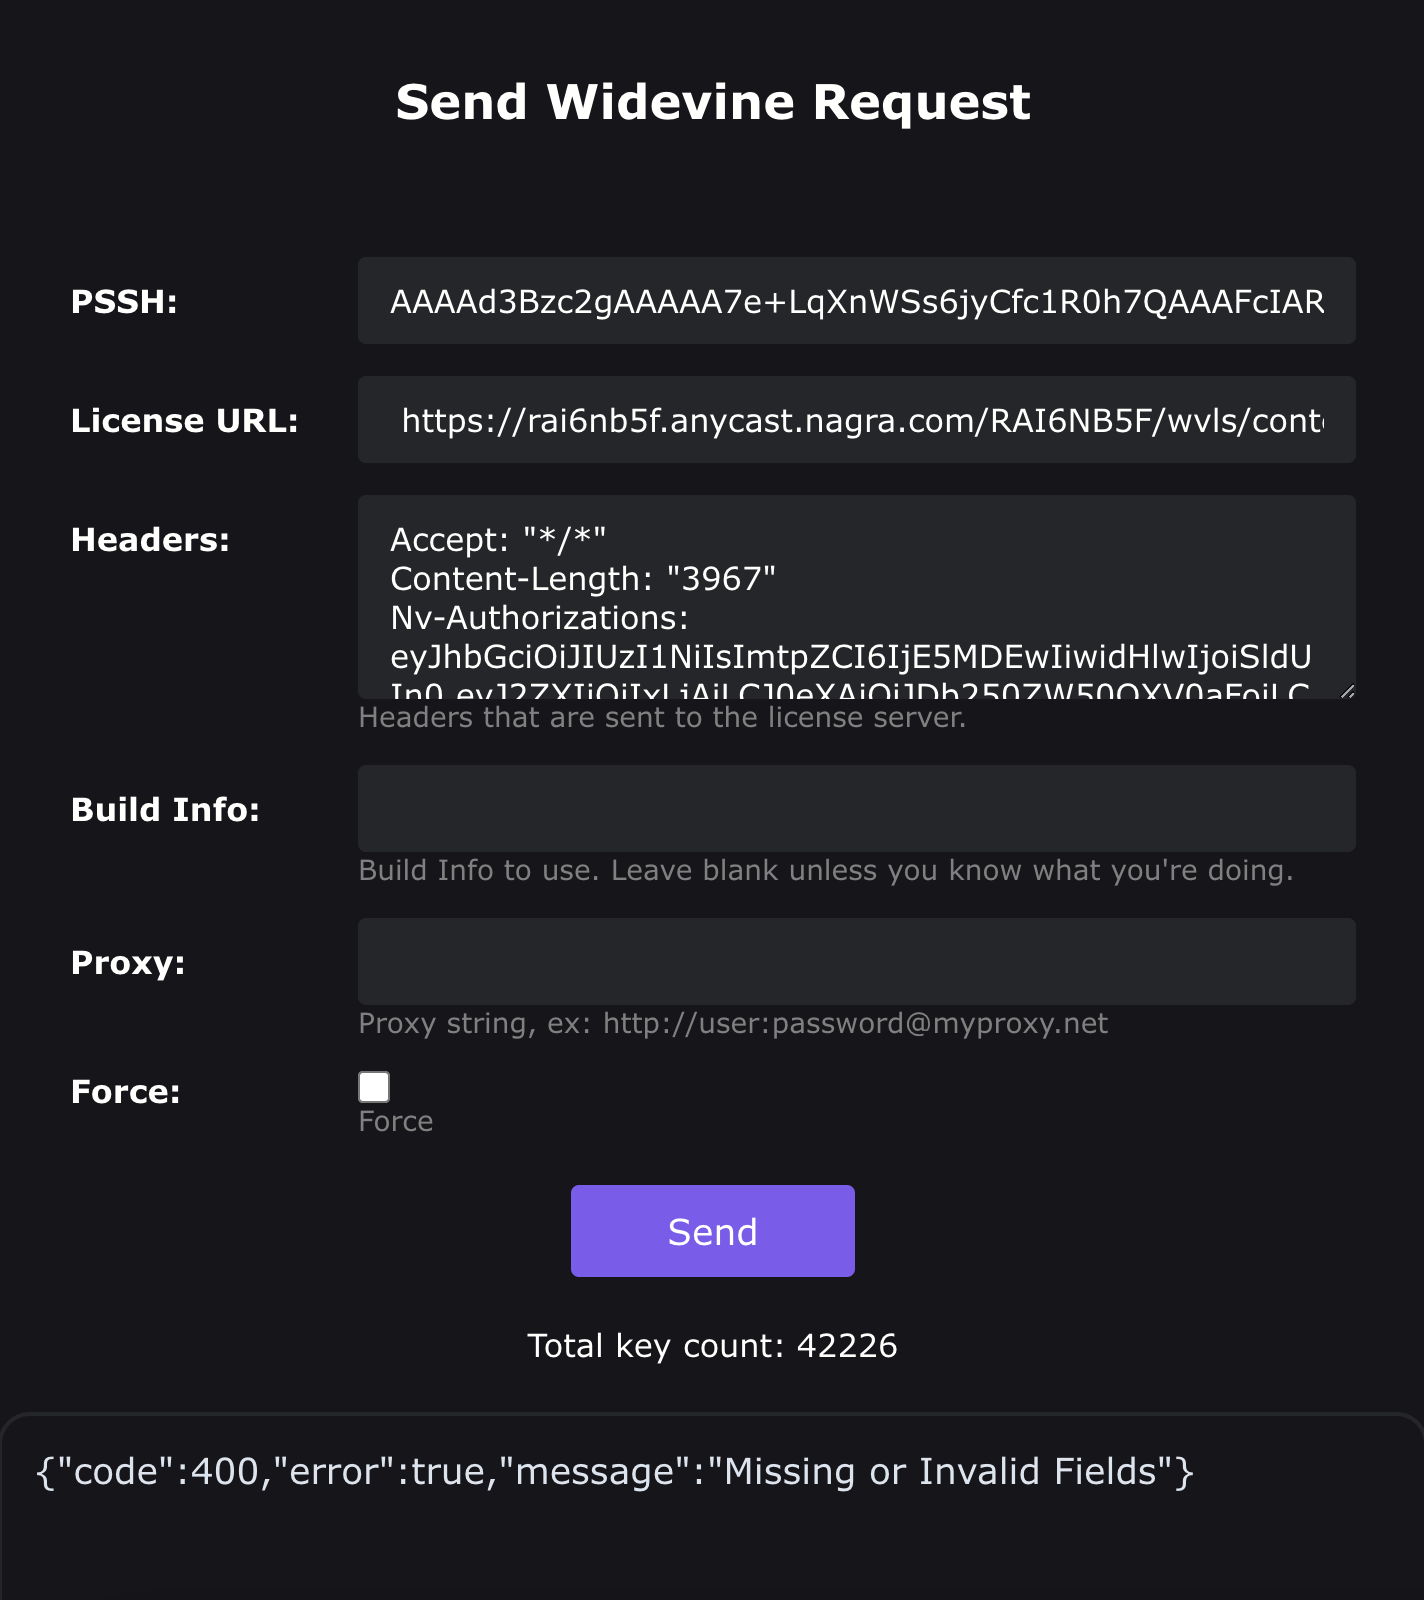Focus the License URL text box
This screenshot has height=1600, width=1424.
[x=856, y=420]
